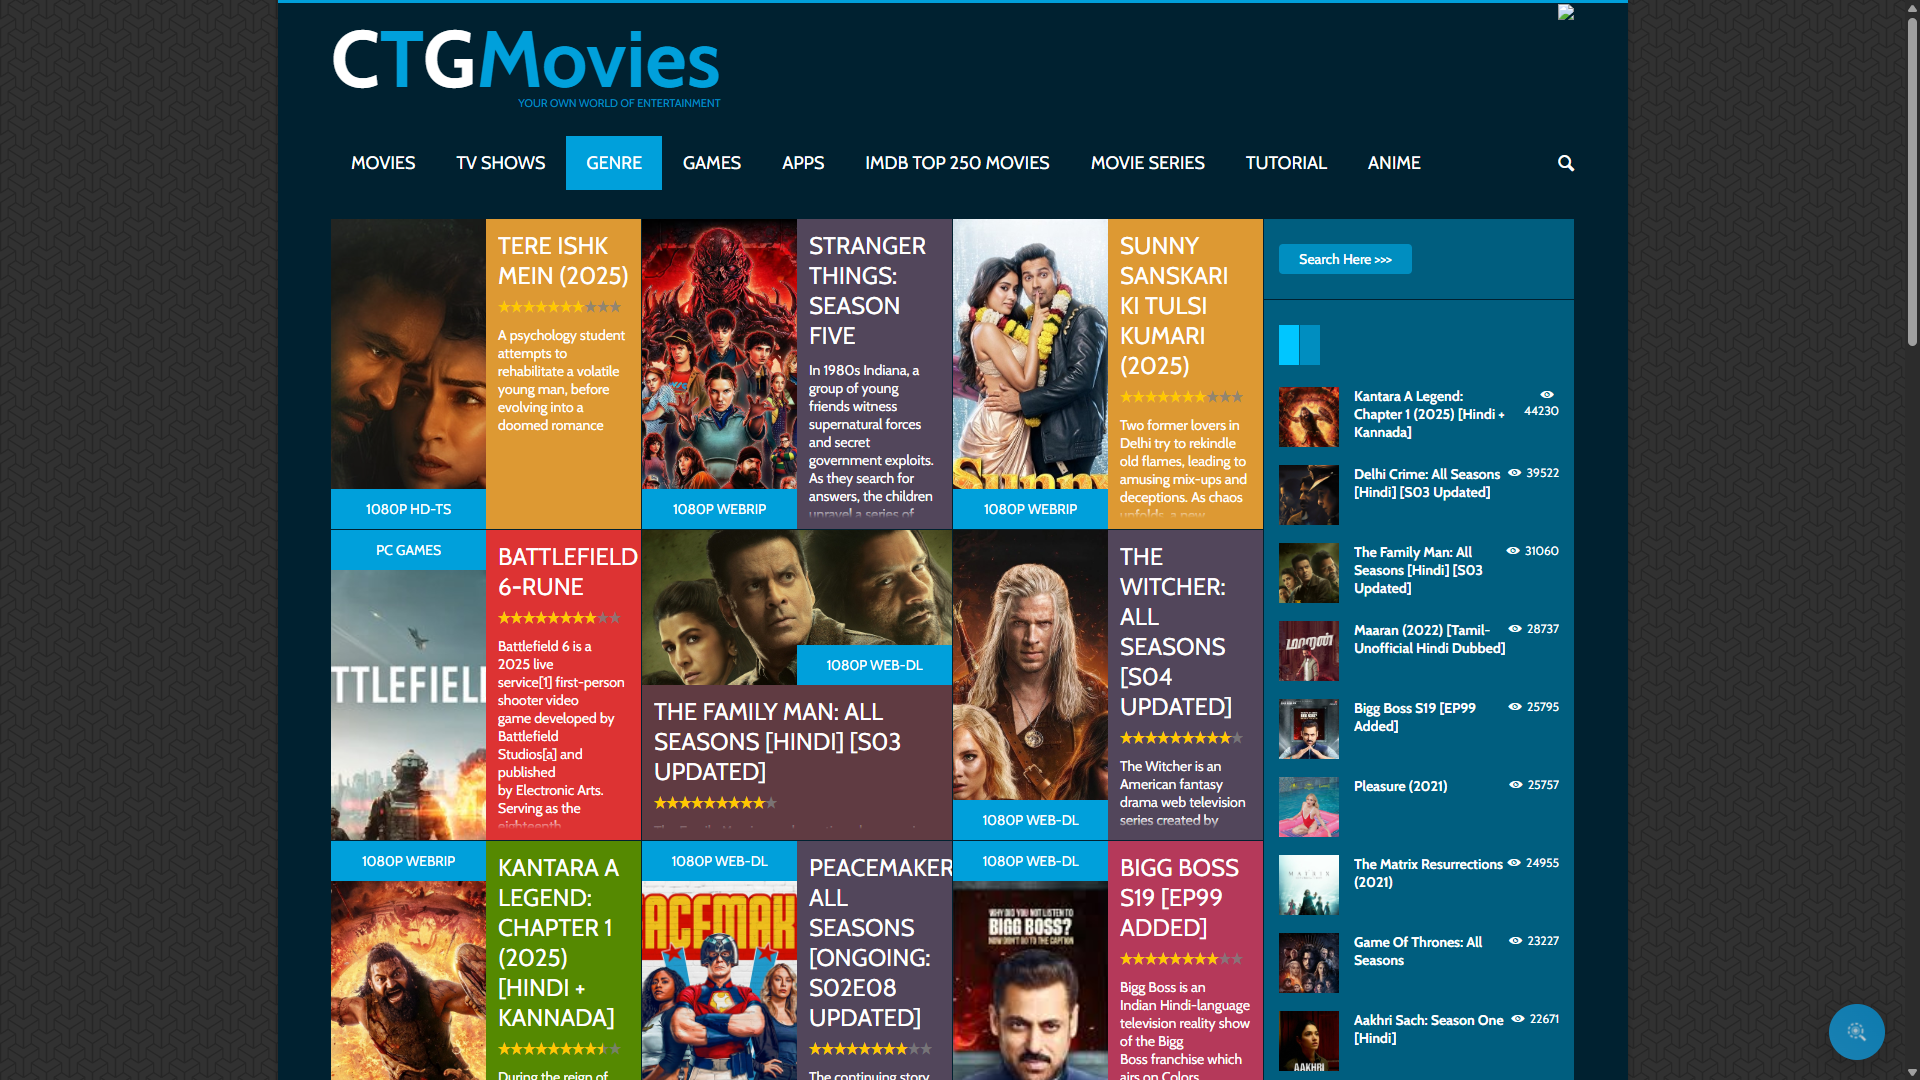This screenshot has height=1080, width=1920.
Task: Click the 1080P WEB-DL label on The Witcher card
Action: click(x=1029, y=819)
